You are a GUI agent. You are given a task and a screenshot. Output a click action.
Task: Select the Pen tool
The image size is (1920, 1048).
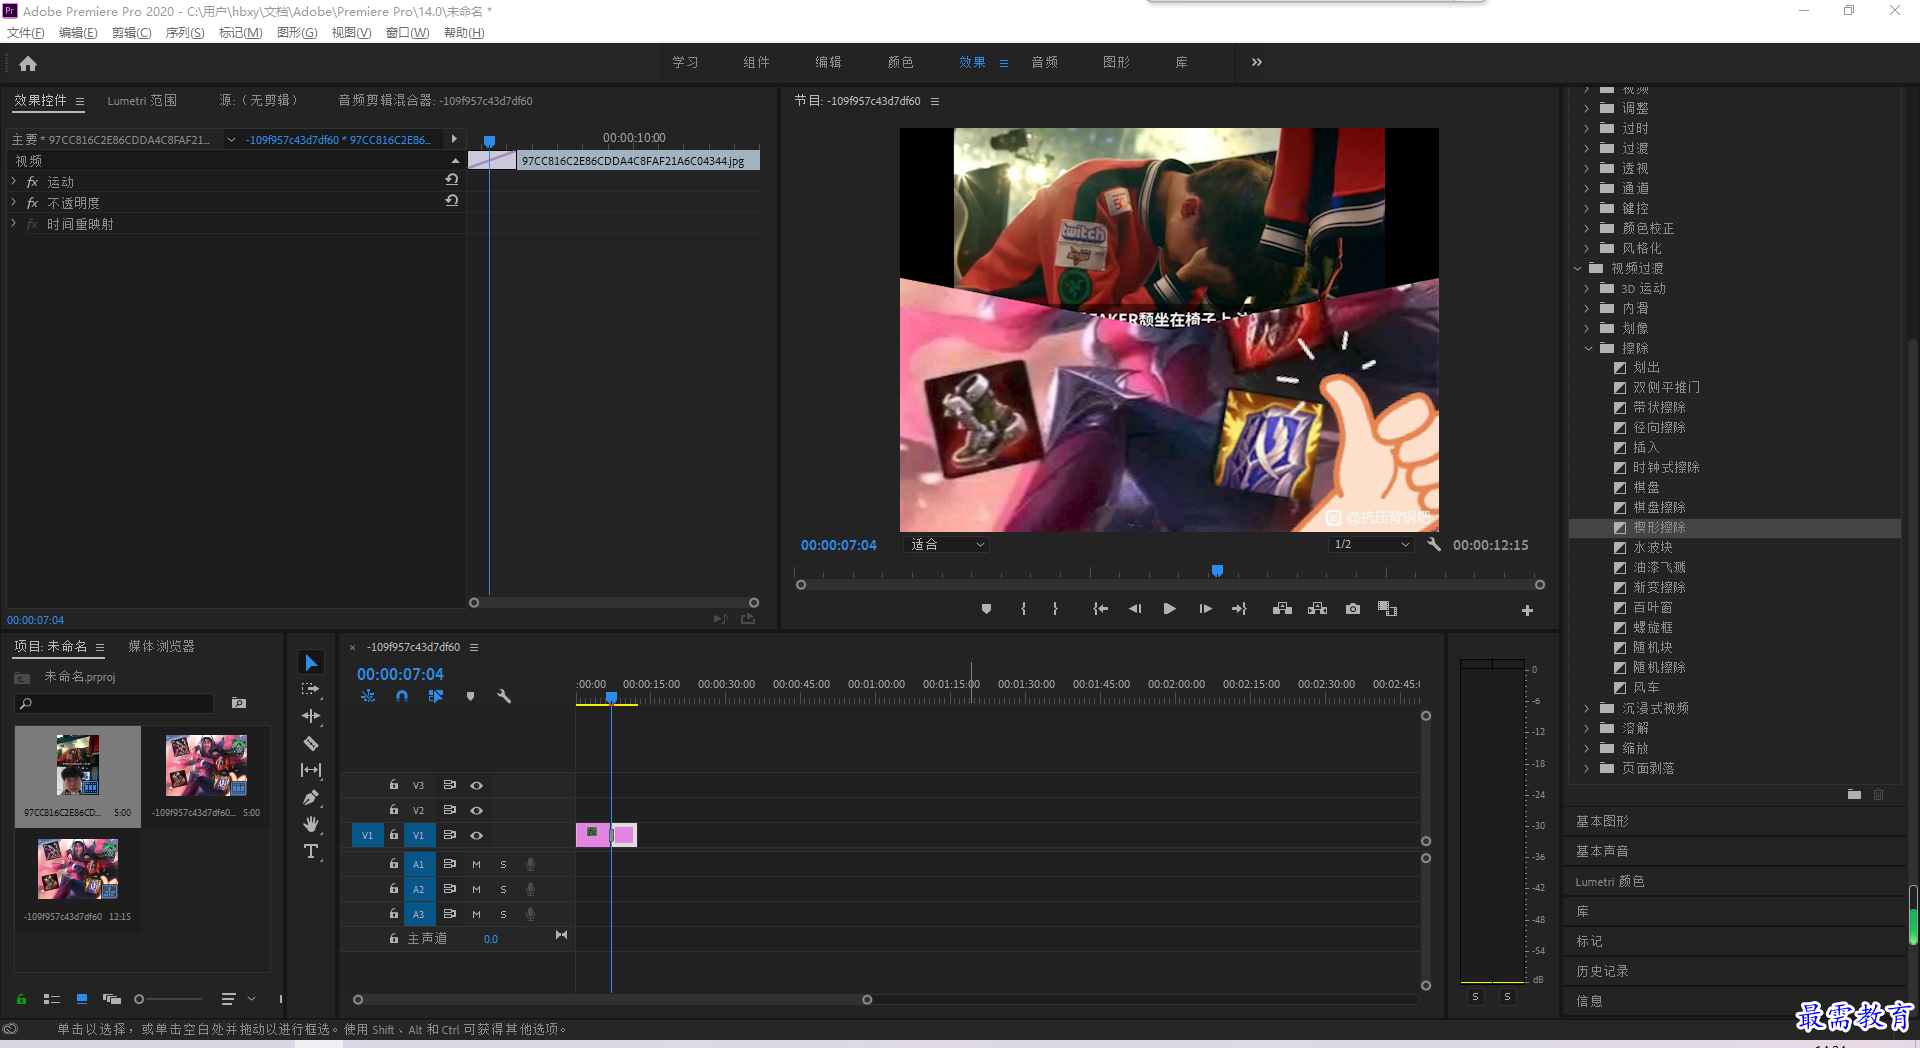(x=311, y=797)
